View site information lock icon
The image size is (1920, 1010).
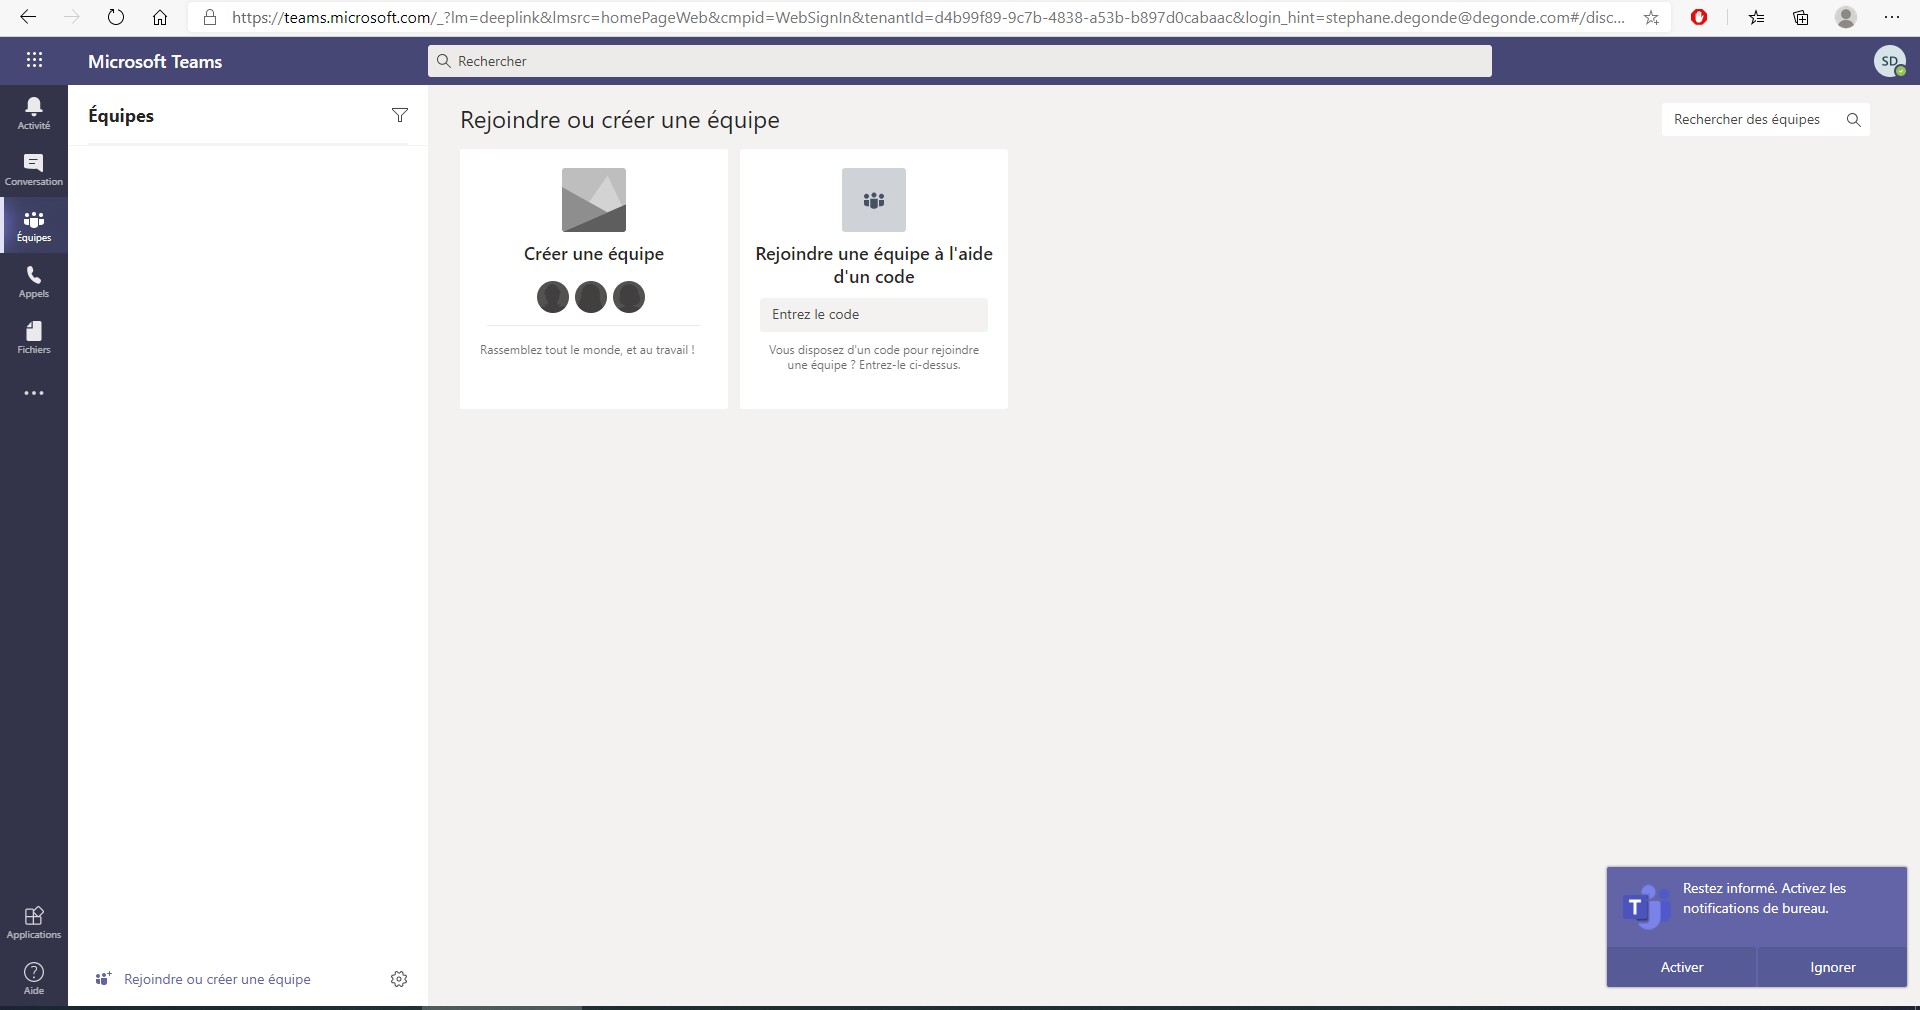209,17
